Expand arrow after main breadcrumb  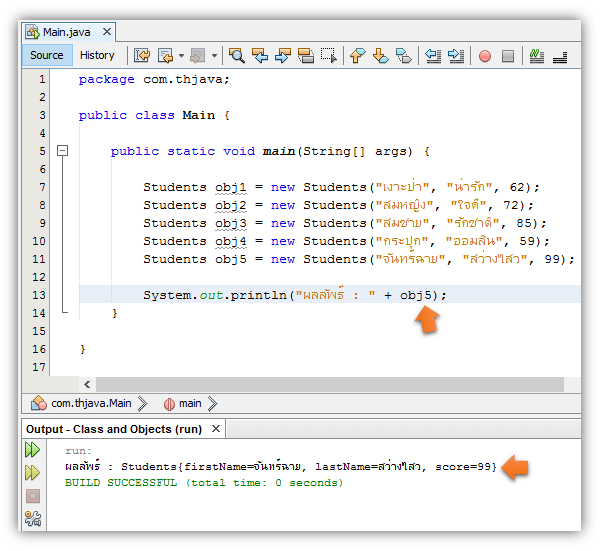(212, 404)
